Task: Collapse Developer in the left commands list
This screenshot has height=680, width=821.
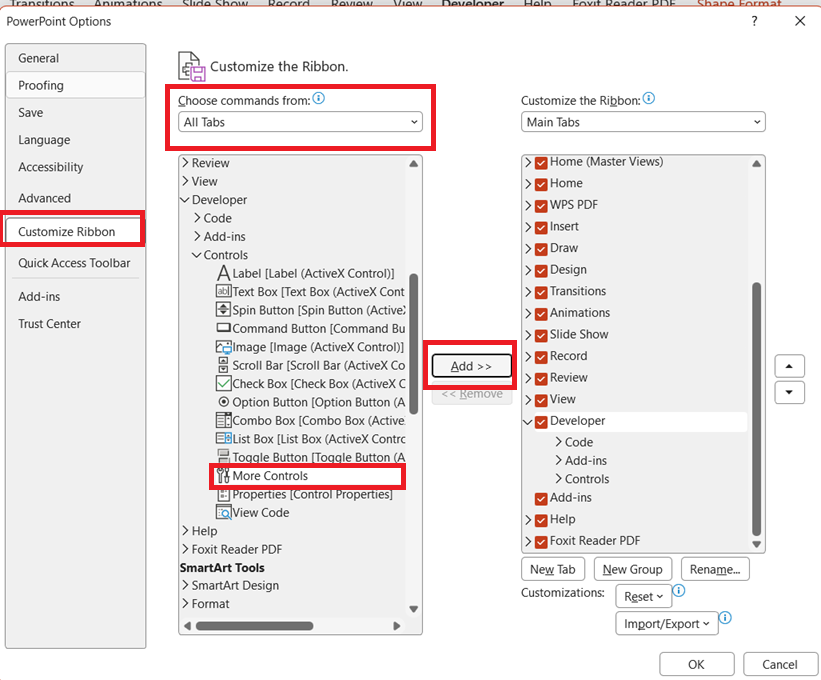Action: pos(185,199)
